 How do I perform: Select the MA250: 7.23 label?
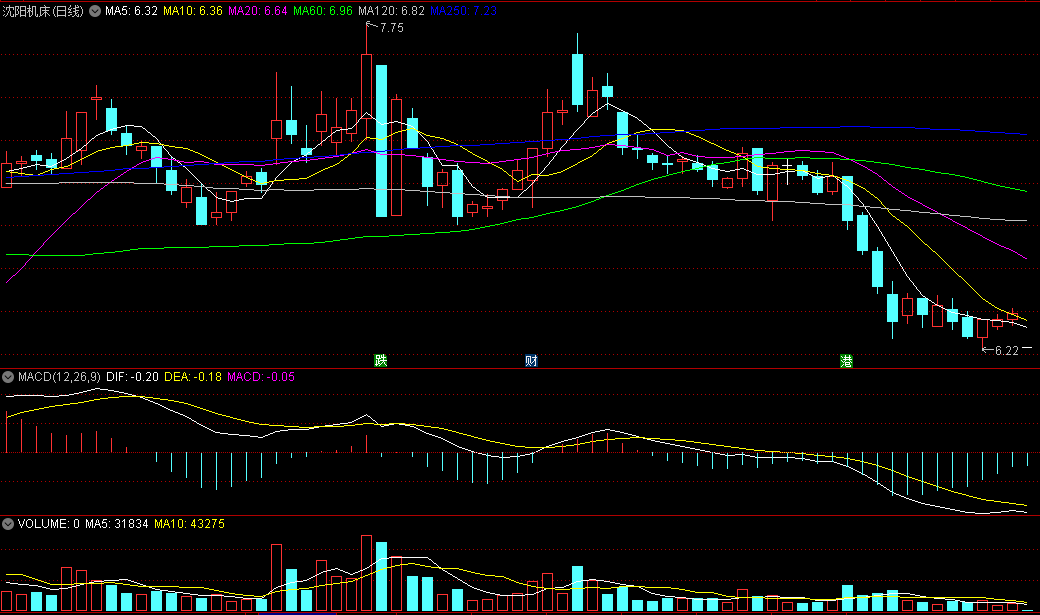click(x=463, y=11)
